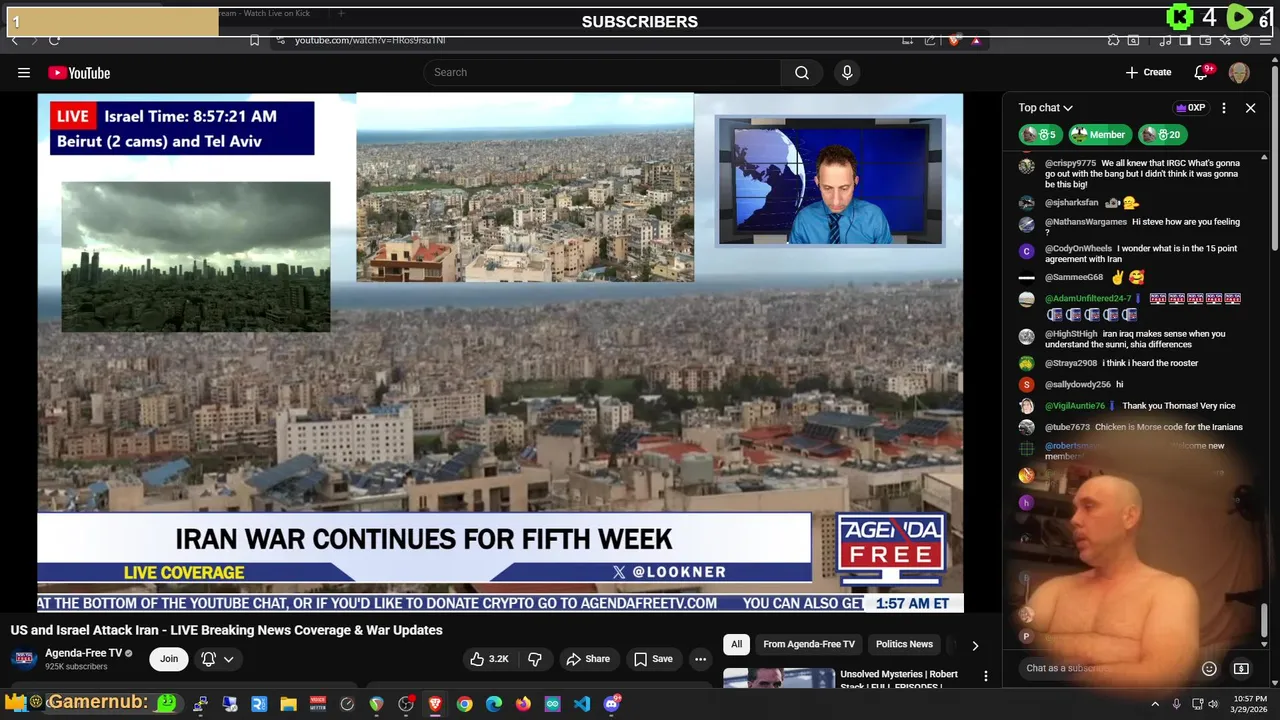Open Google Chrome from the taskbar
Image resolution: width=1280 pixels, height=720 pixels.
(x=464, y=704)
